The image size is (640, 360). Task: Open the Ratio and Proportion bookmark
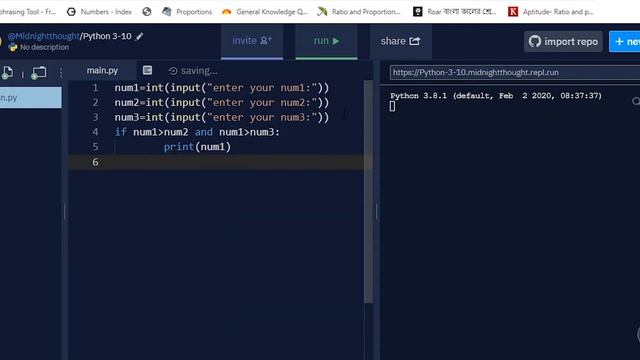coord(359,11)
